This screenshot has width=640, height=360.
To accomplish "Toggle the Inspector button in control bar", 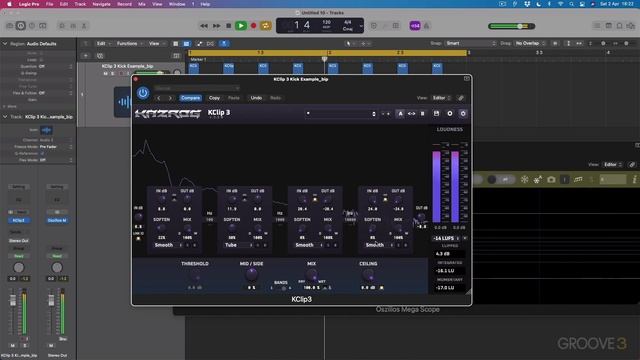I will pyautogui.click(x=20, y=26).
